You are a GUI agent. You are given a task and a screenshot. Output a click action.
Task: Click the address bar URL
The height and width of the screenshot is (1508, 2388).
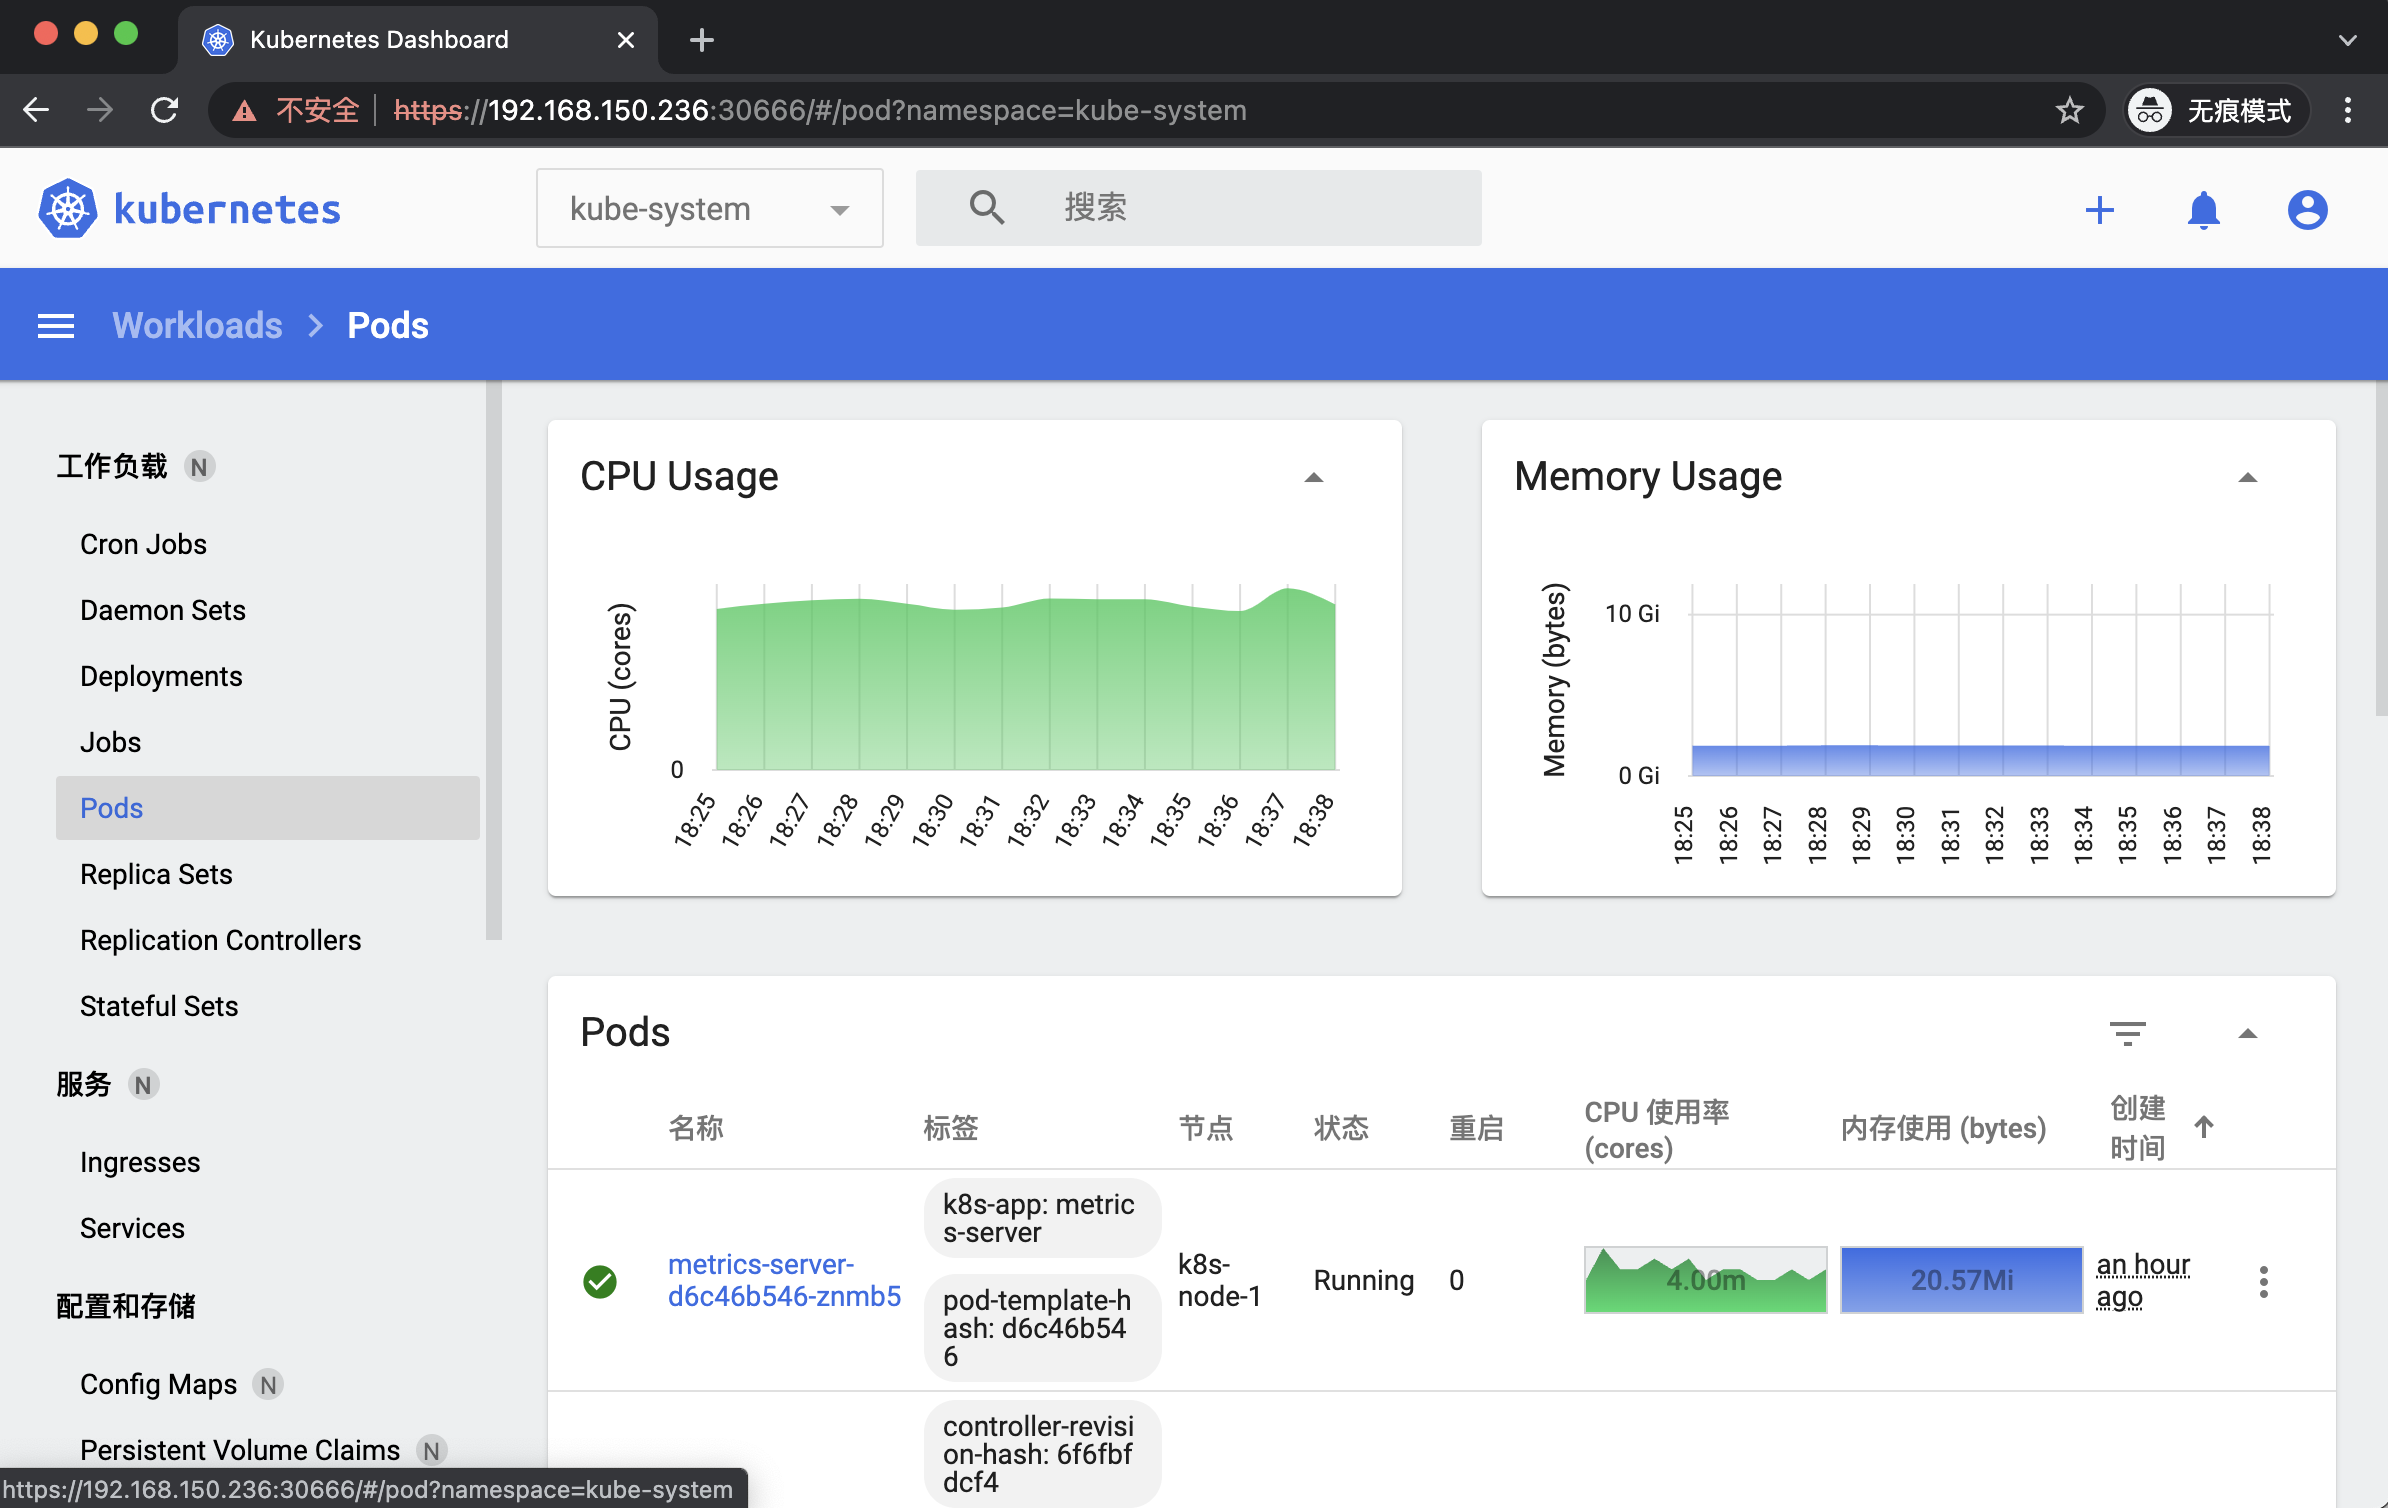tap(820, 110)
